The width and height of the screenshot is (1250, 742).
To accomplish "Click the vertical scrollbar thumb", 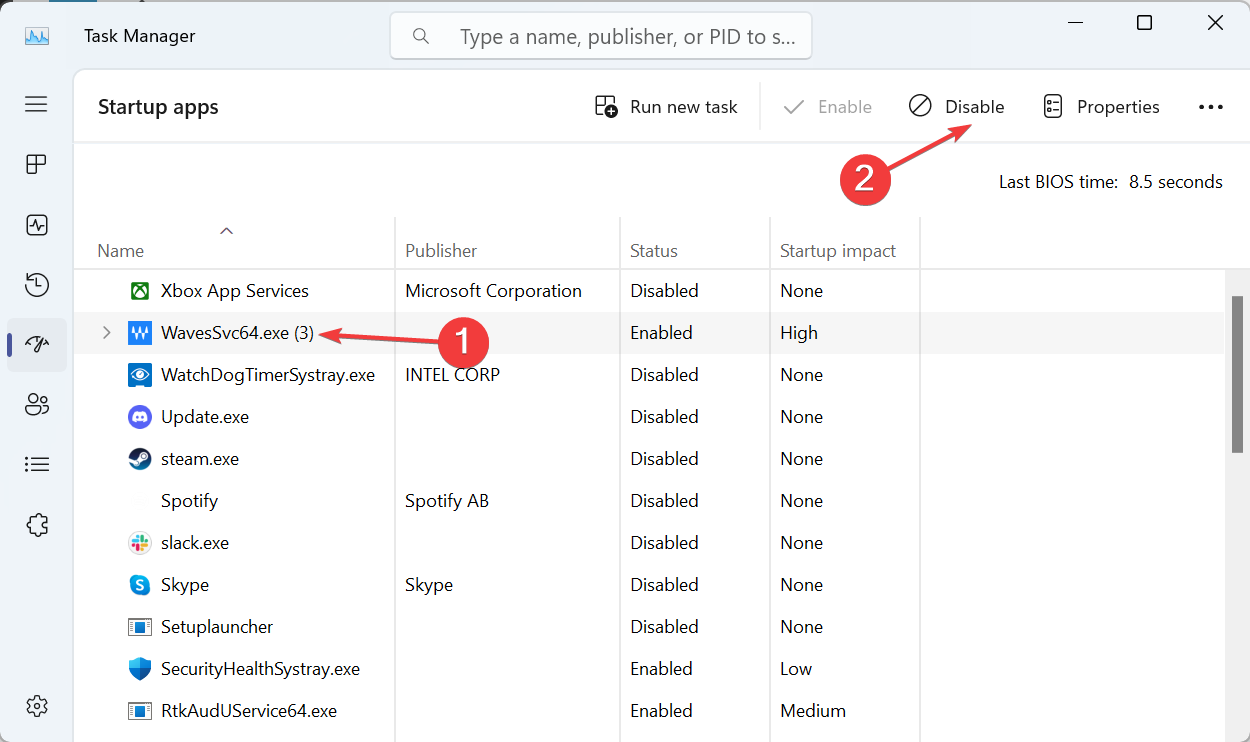I will tap(1238, 373).
